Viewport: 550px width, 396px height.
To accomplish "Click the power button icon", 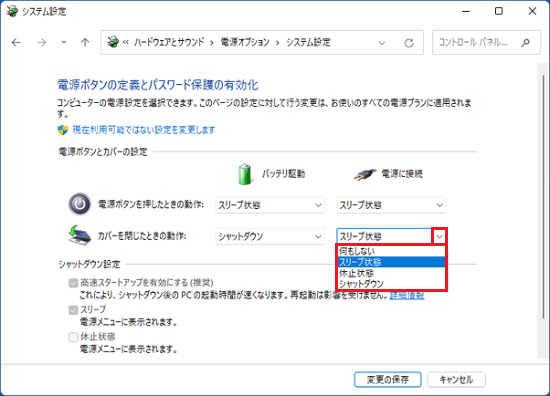I will 80,204.
